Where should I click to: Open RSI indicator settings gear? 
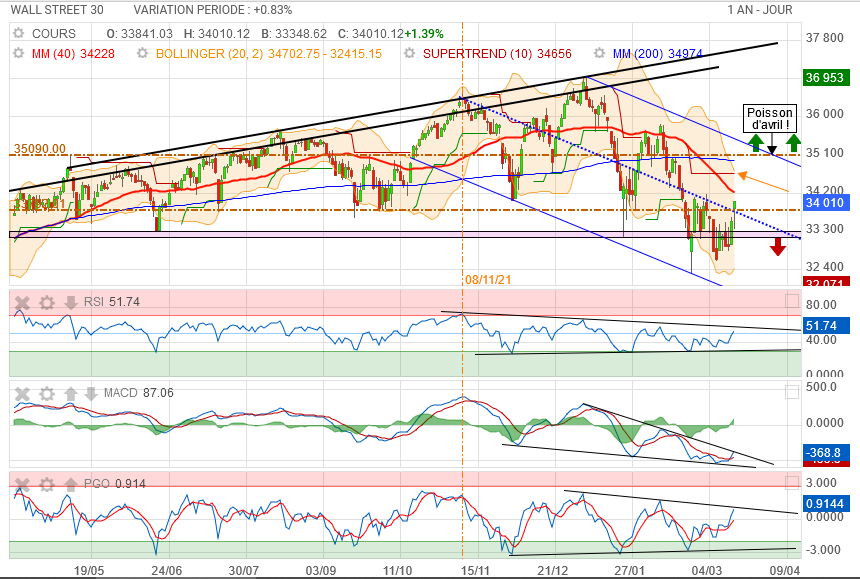47,302
